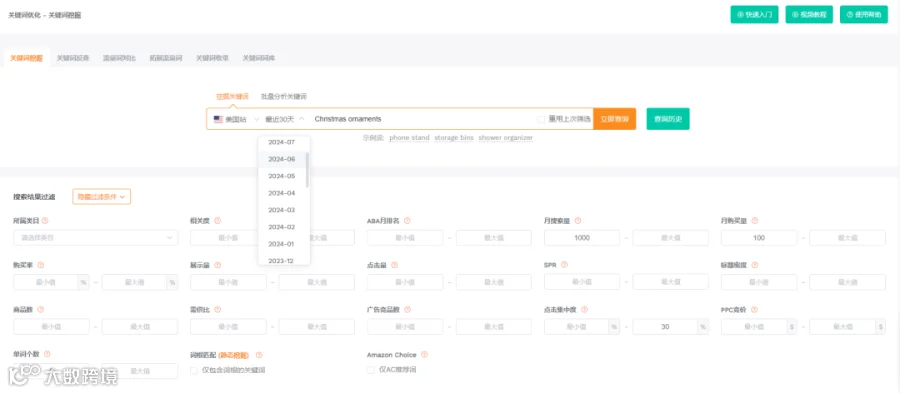Click 月搜索量 maximum value field
900x393 pixels.
coord(670,238)
